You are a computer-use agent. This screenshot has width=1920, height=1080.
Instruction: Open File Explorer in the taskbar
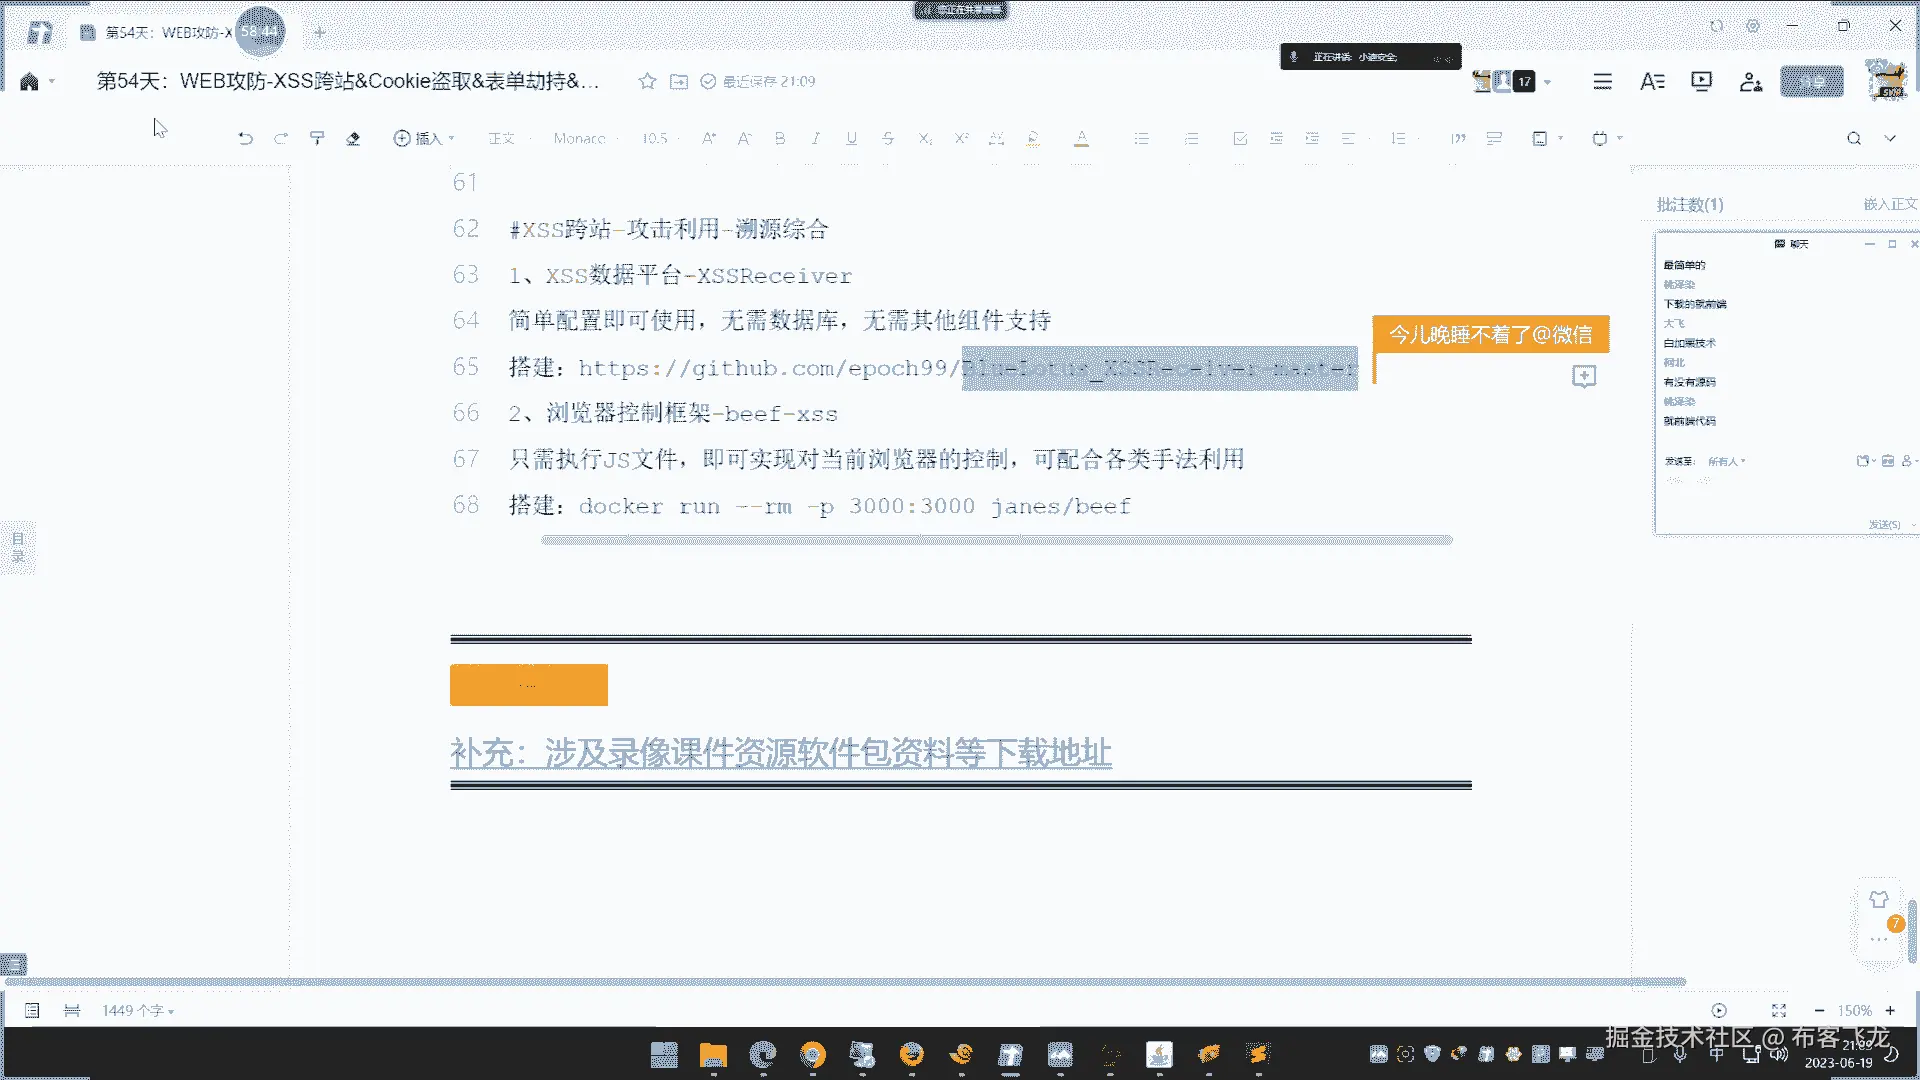tap(713, 1054)
